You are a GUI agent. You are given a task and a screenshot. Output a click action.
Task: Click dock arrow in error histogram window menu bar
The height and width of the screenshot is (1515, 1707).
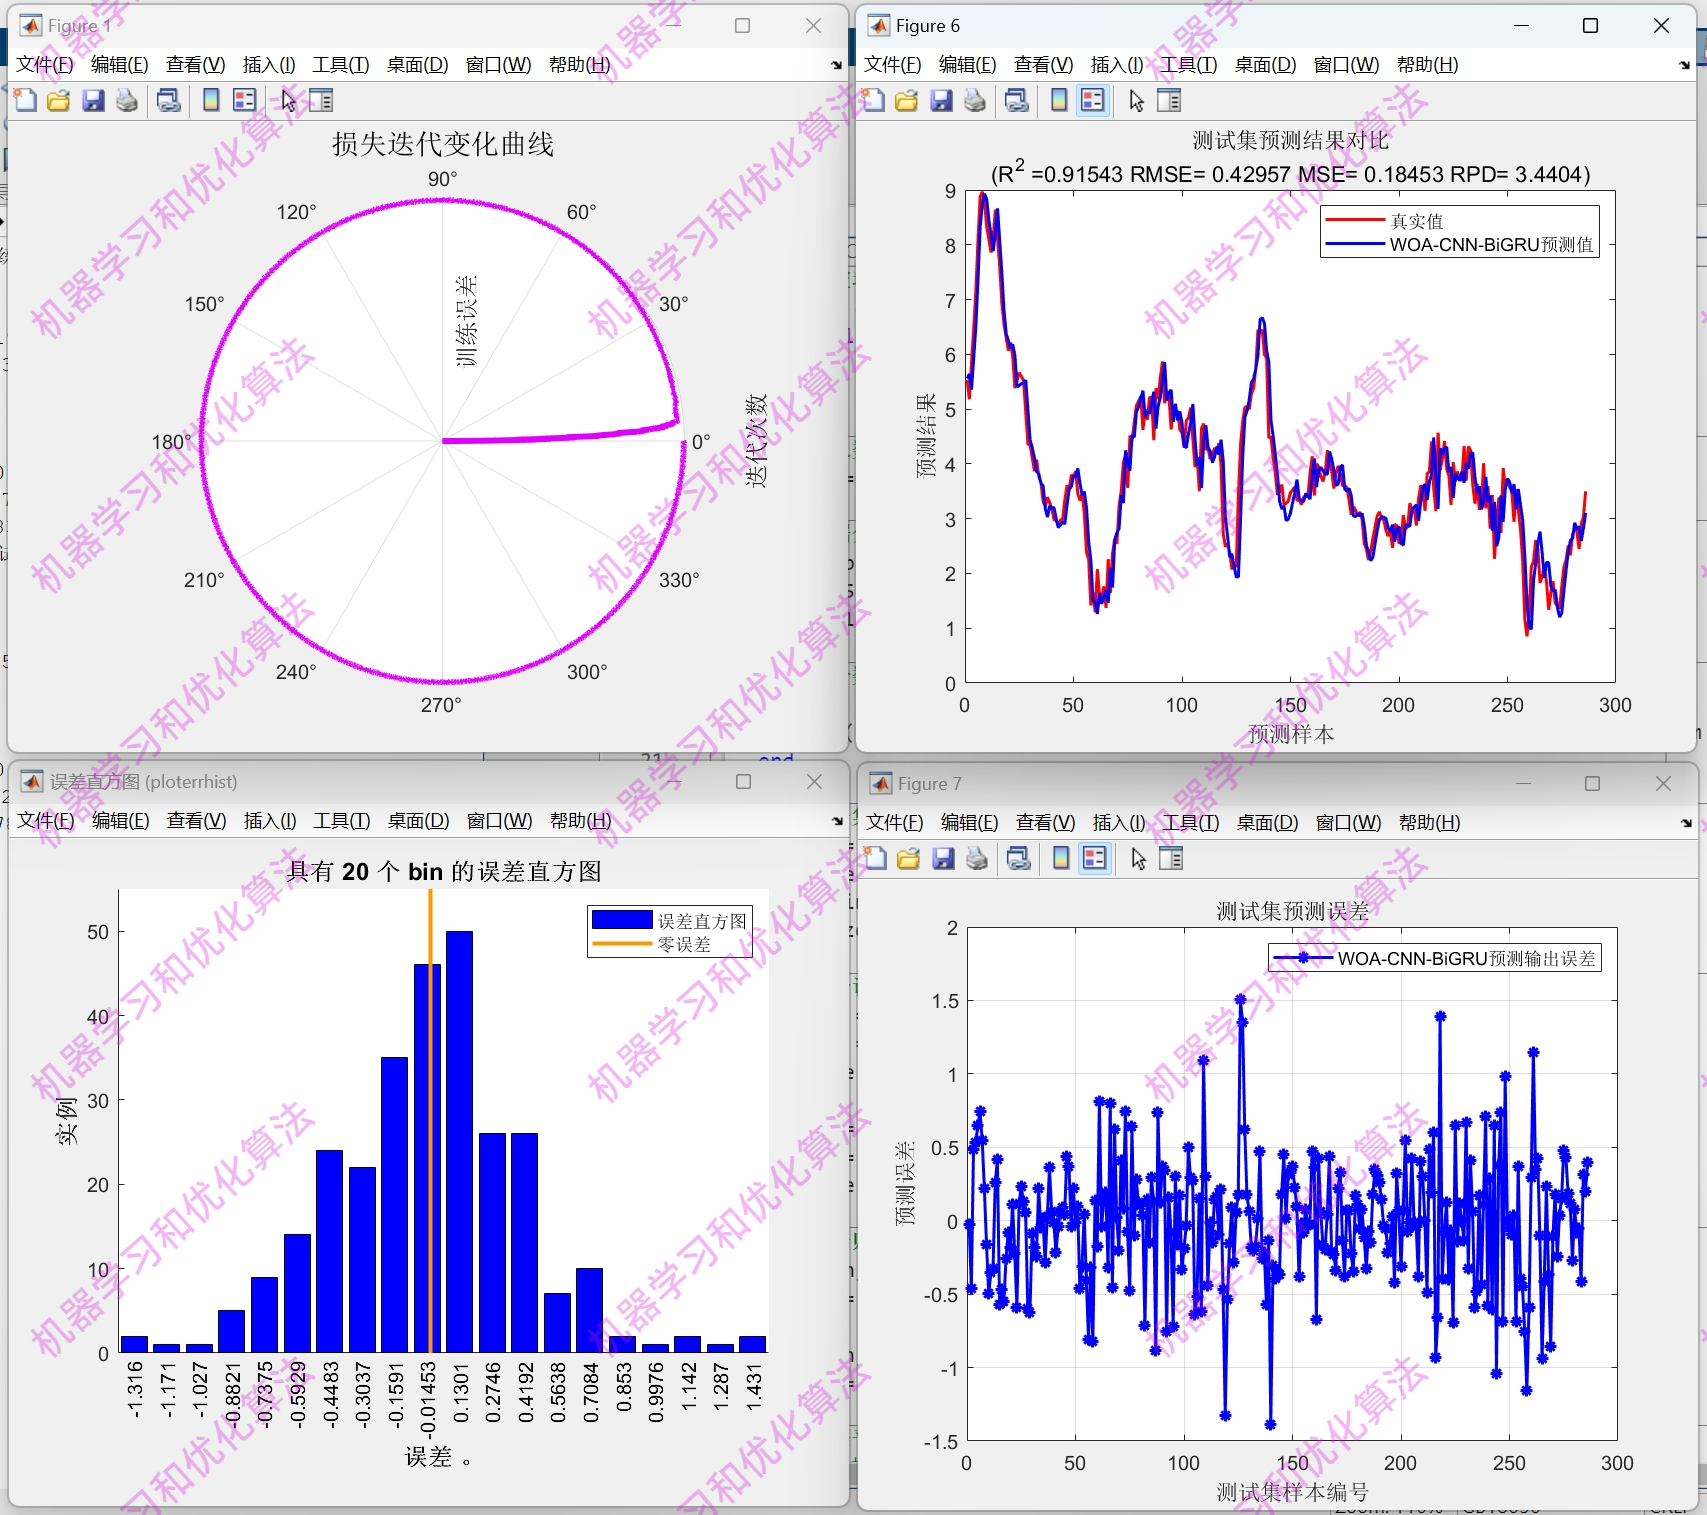click(837, 821)
